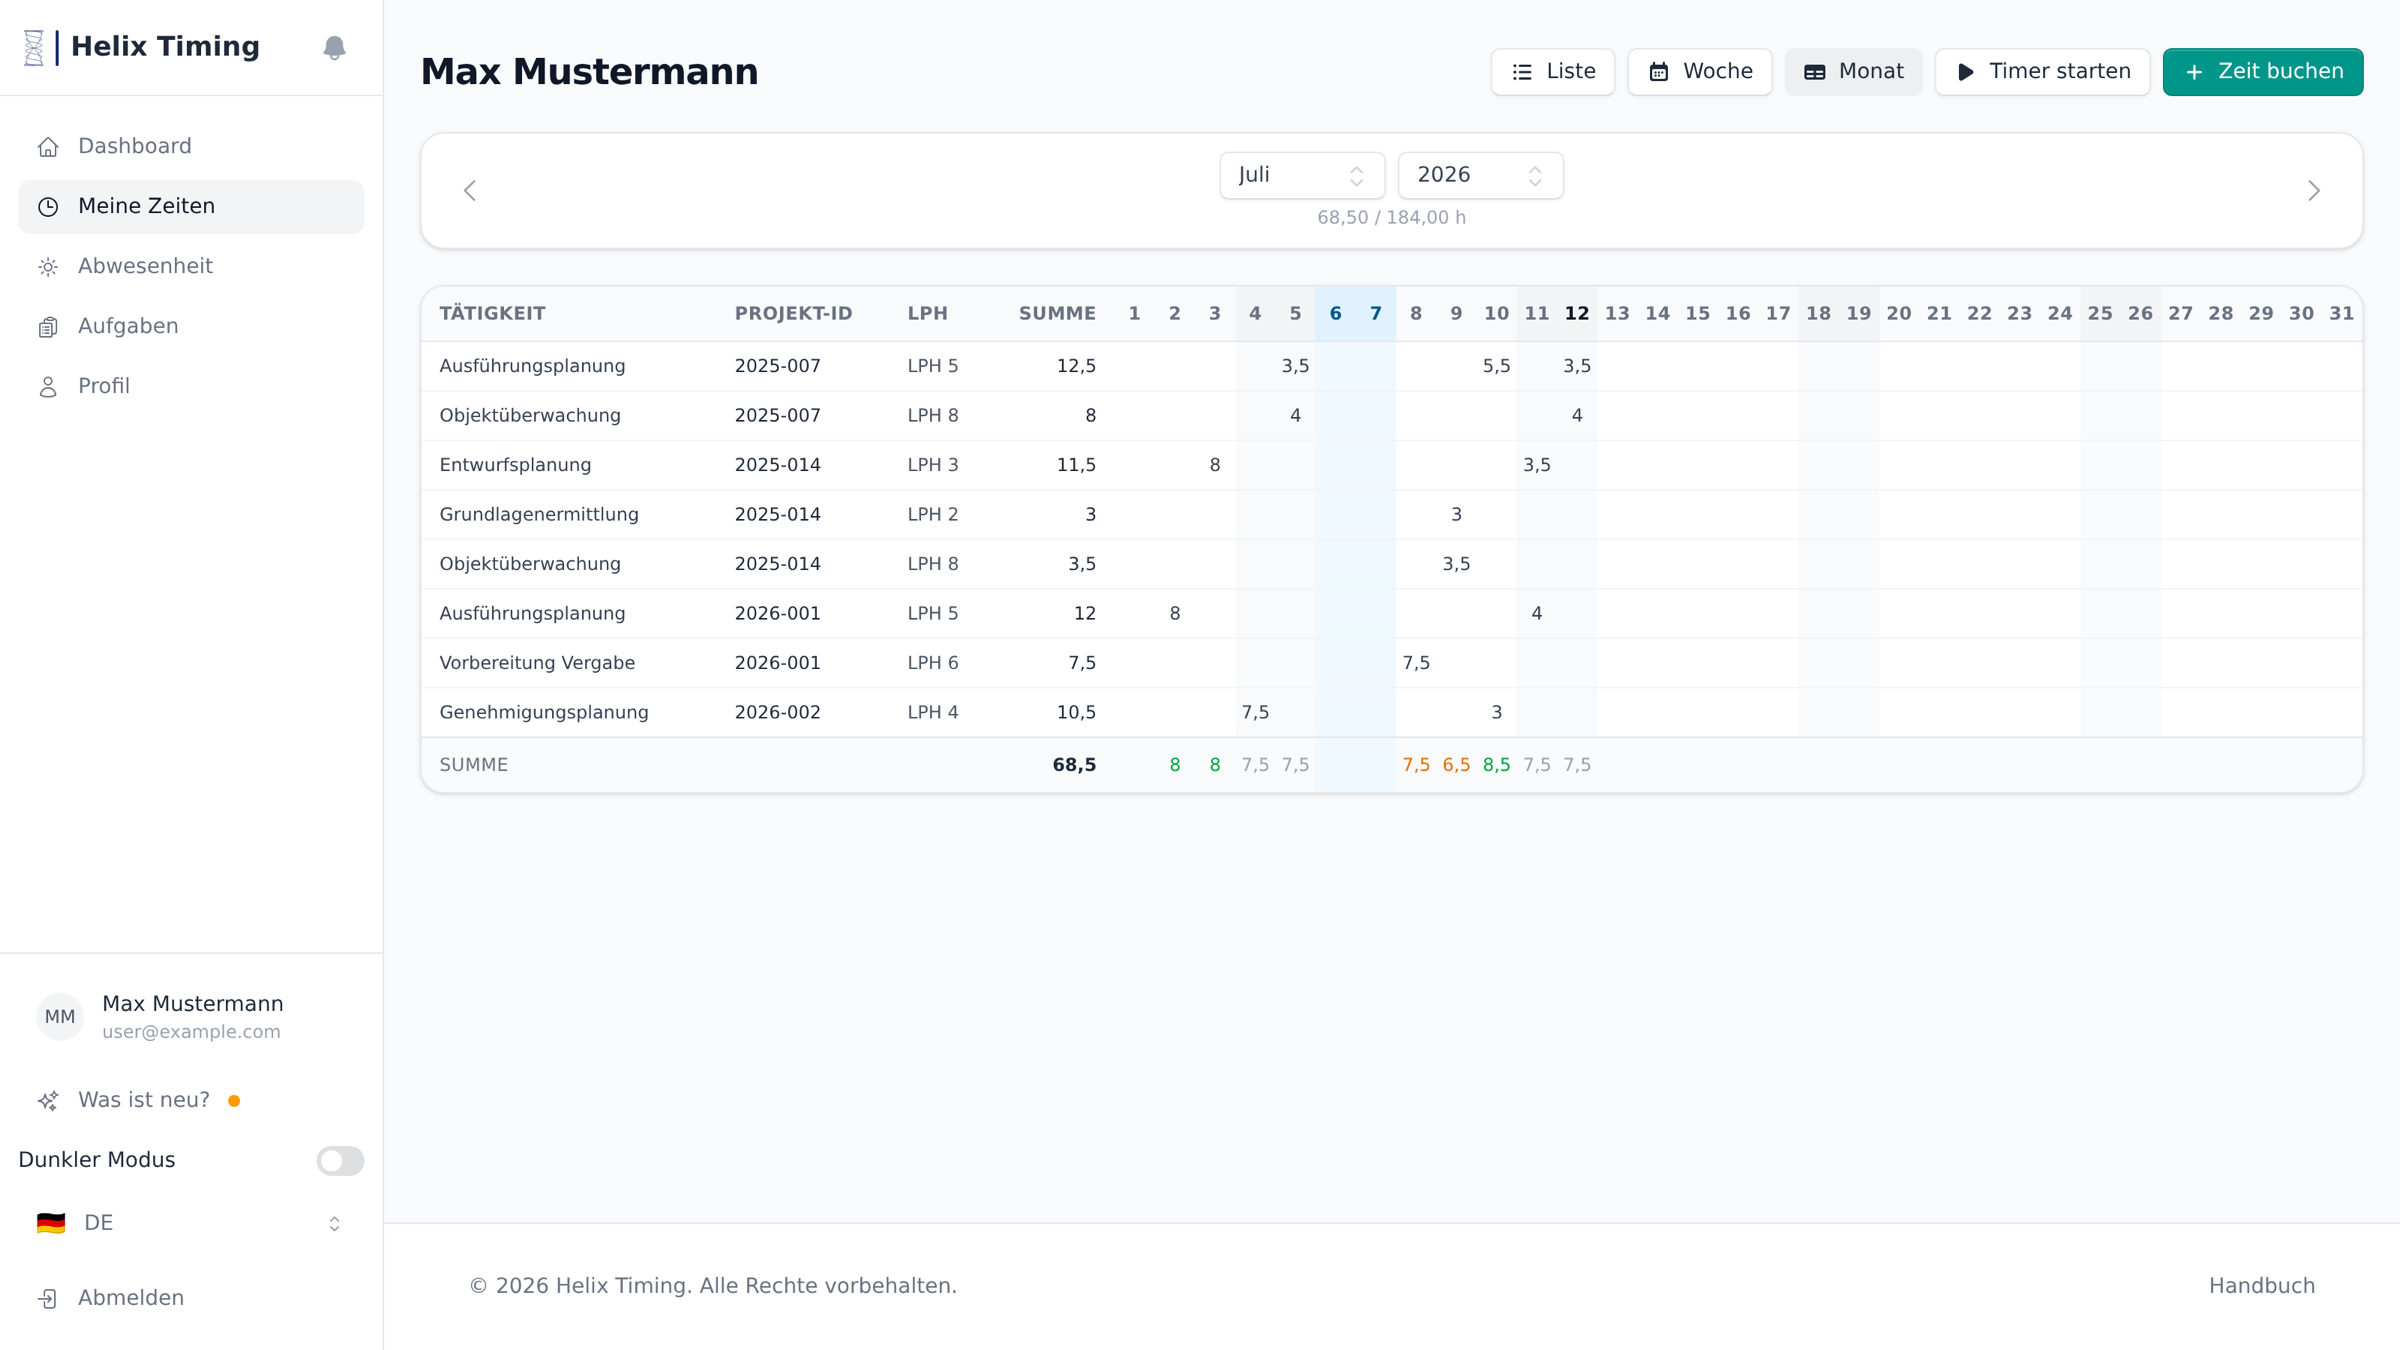The height and width of the screenshot is (1350, 2400).
Task: Go to Abwesenheit section
Action: click(x=191, y=267)
